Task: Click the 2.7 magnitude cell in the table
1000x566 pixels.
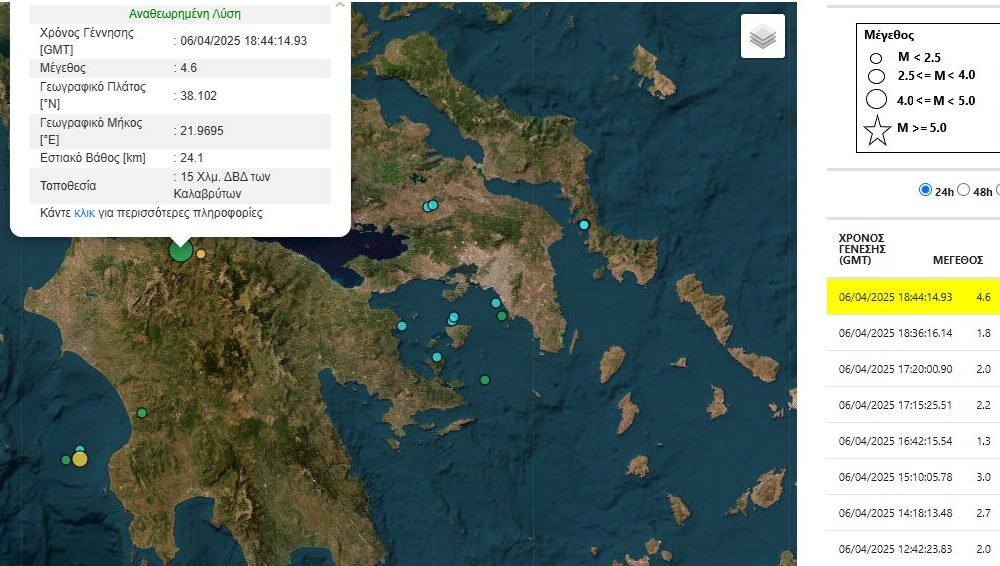Action: 983,513
